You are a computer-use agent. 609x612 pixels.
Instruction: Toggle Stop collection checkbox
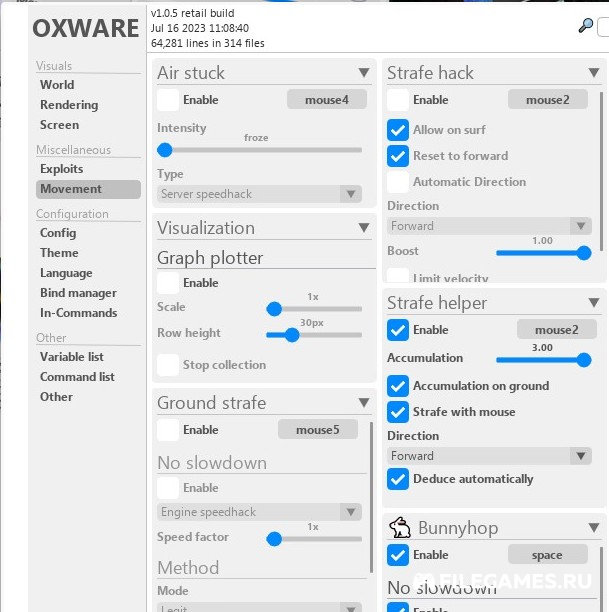pos(168,365)
